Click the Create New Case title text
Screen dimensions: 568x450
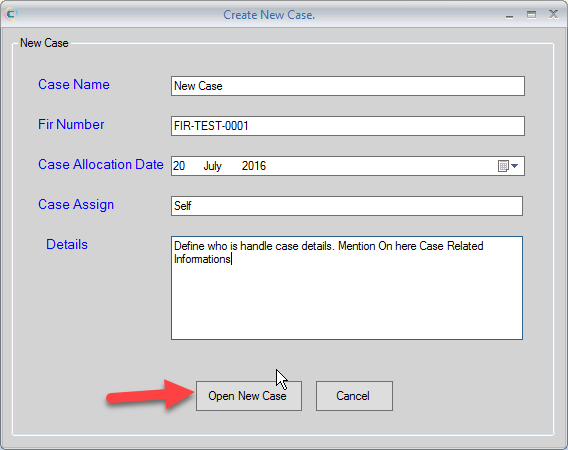[x=269, y=15]
